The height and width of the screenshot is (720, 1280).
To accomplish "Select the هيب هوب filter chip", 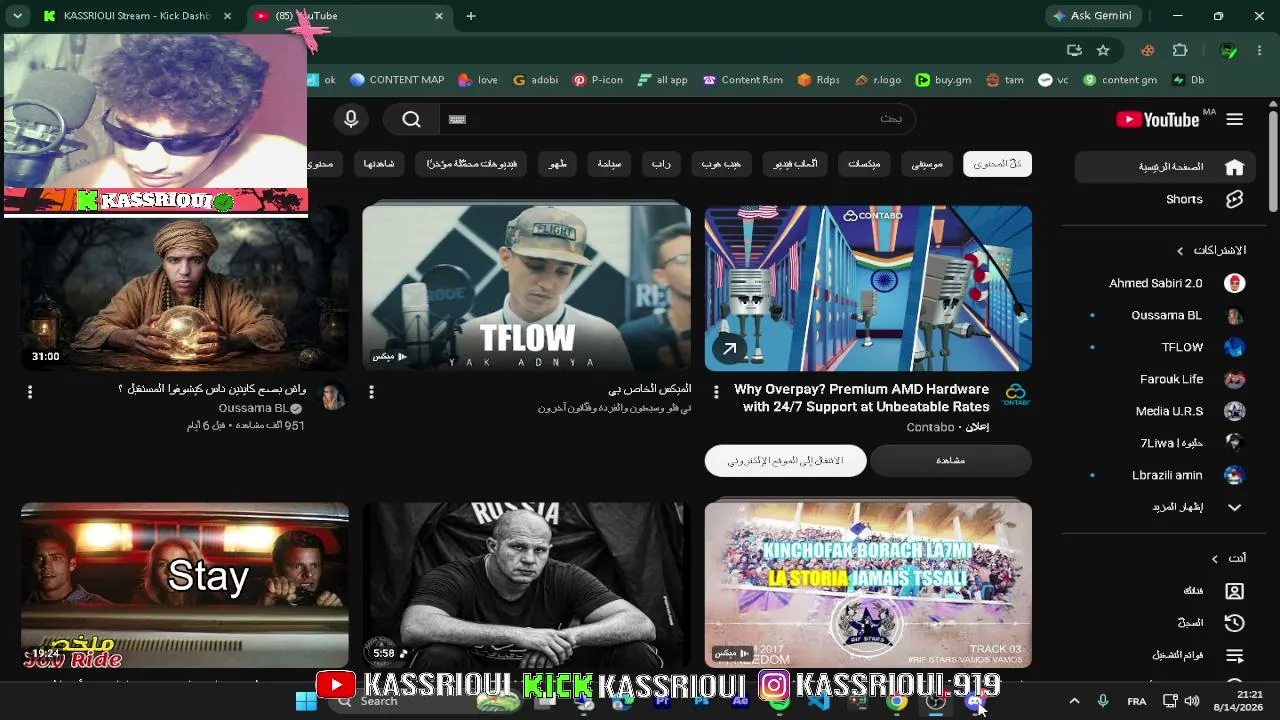I will coord(720,164).
